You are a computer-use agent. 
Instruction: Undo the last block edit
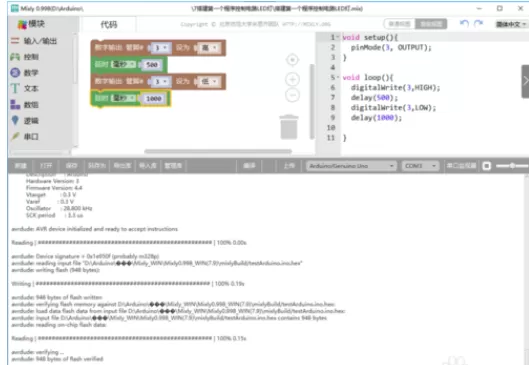click(x=464, y=24)
